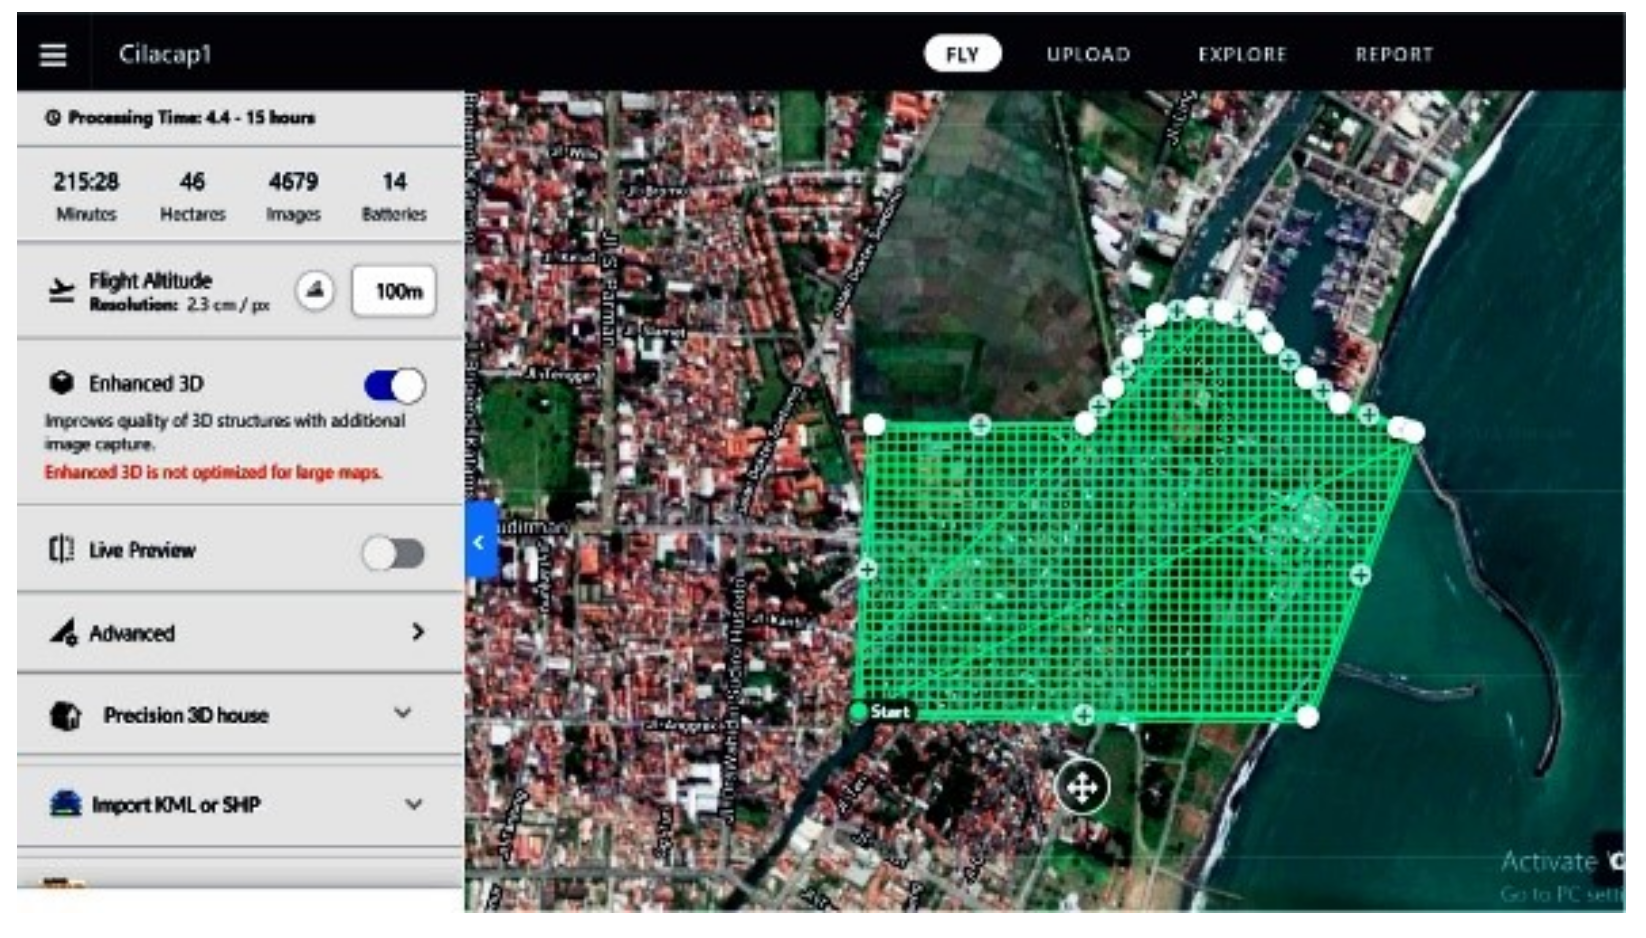Expand the Precision 3D house dropdown

click(403, 714)
